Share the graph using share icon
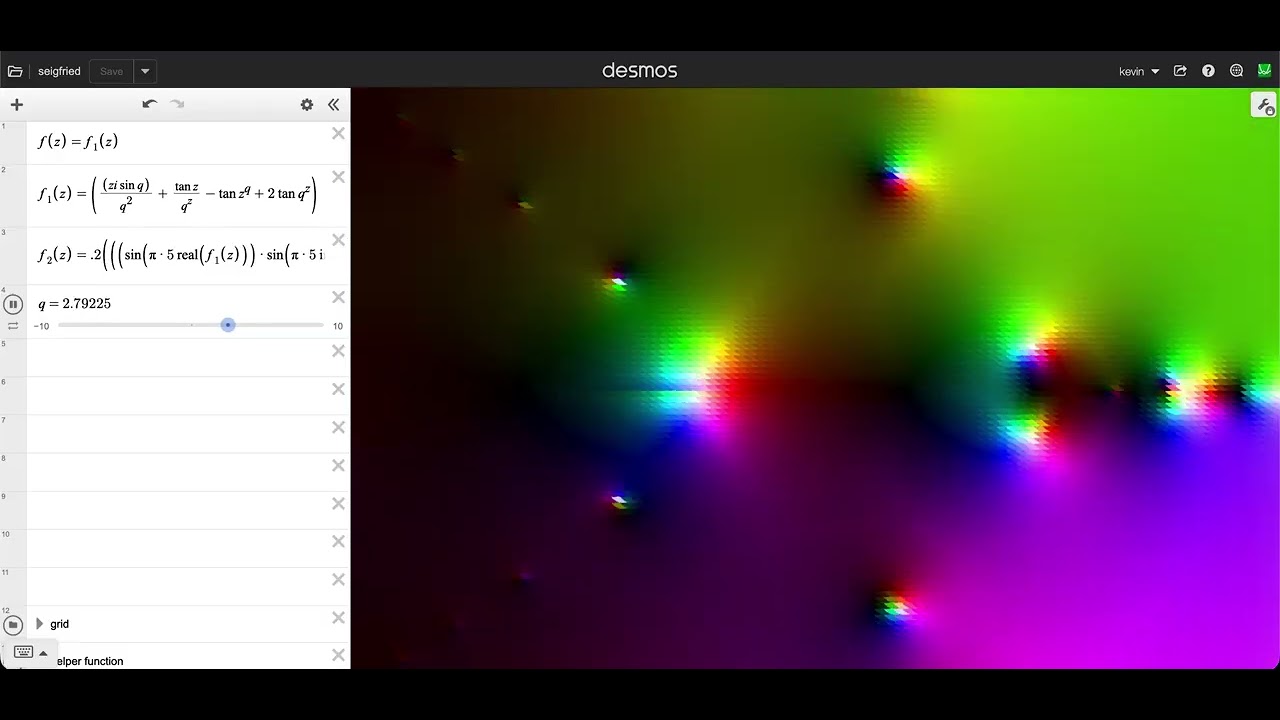The width and height of the screenshot is (1280, 720). (1180, 71)
